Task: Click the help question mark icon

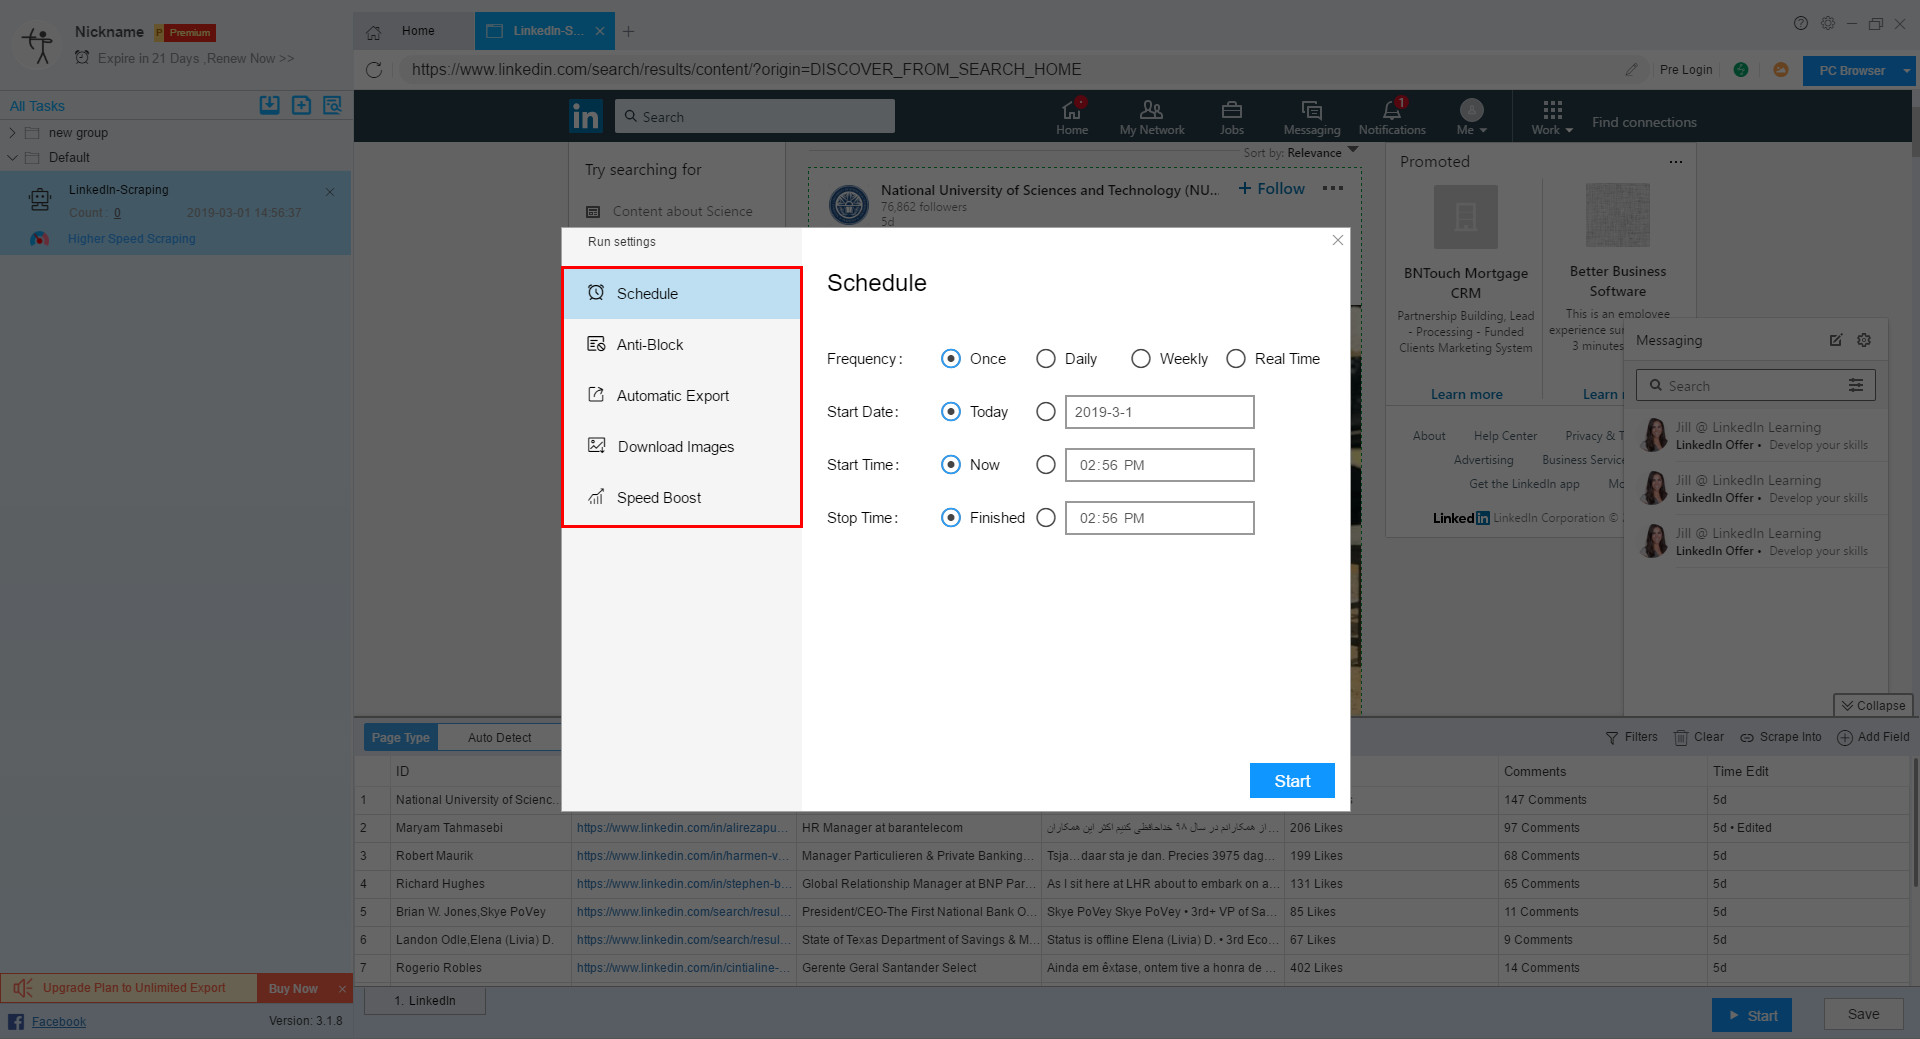Action: pos(1801,24)
